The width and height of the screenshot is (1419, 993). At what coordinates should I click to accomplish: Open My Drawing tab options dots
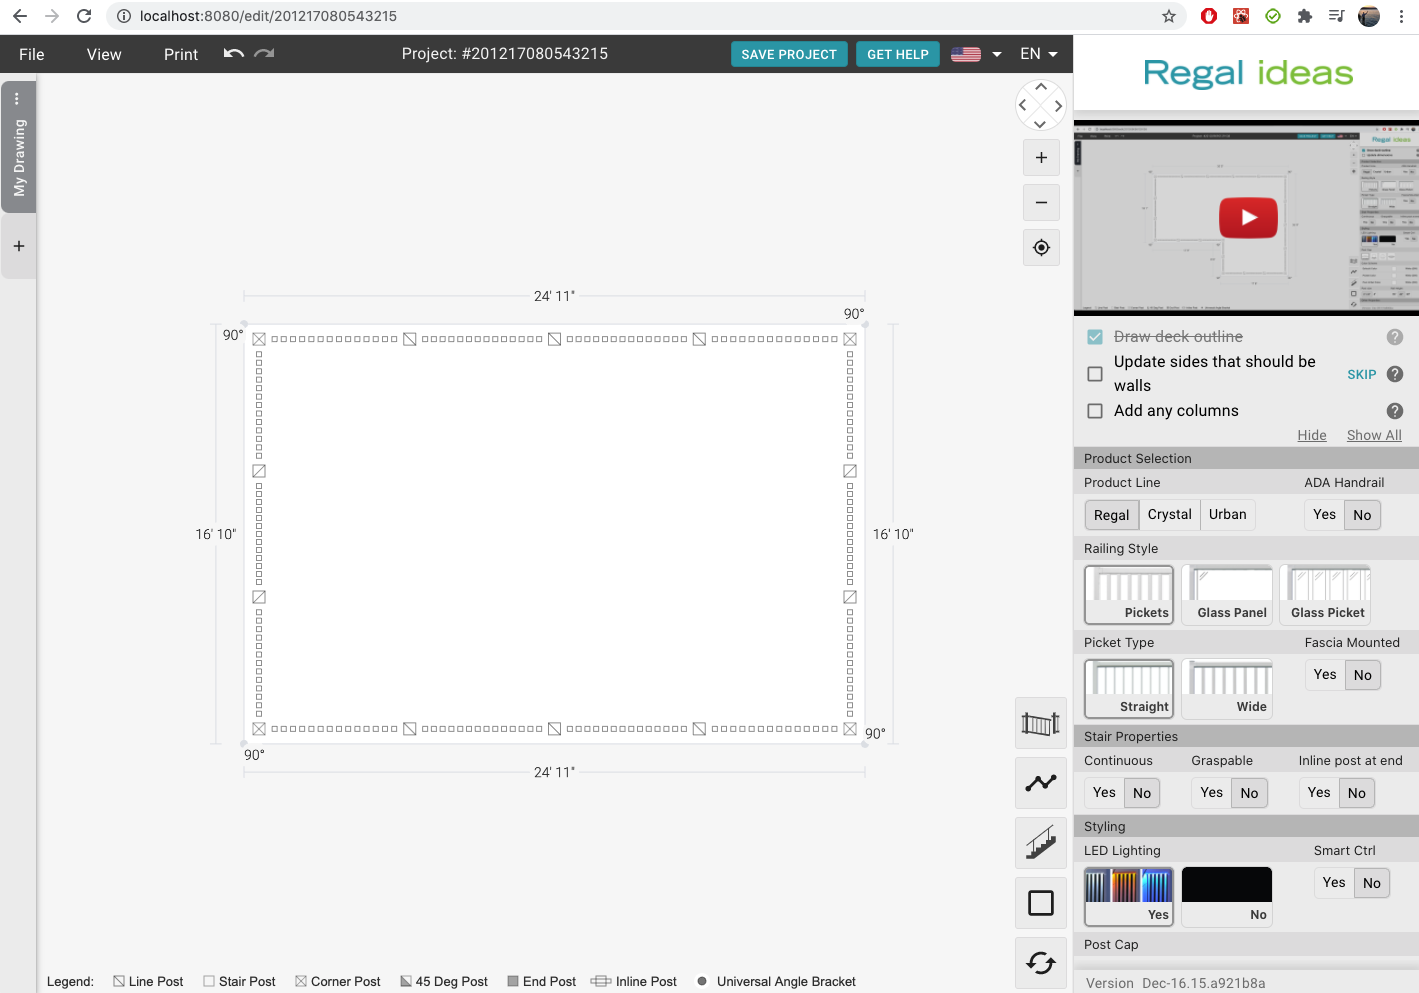[x=17, y=98]
